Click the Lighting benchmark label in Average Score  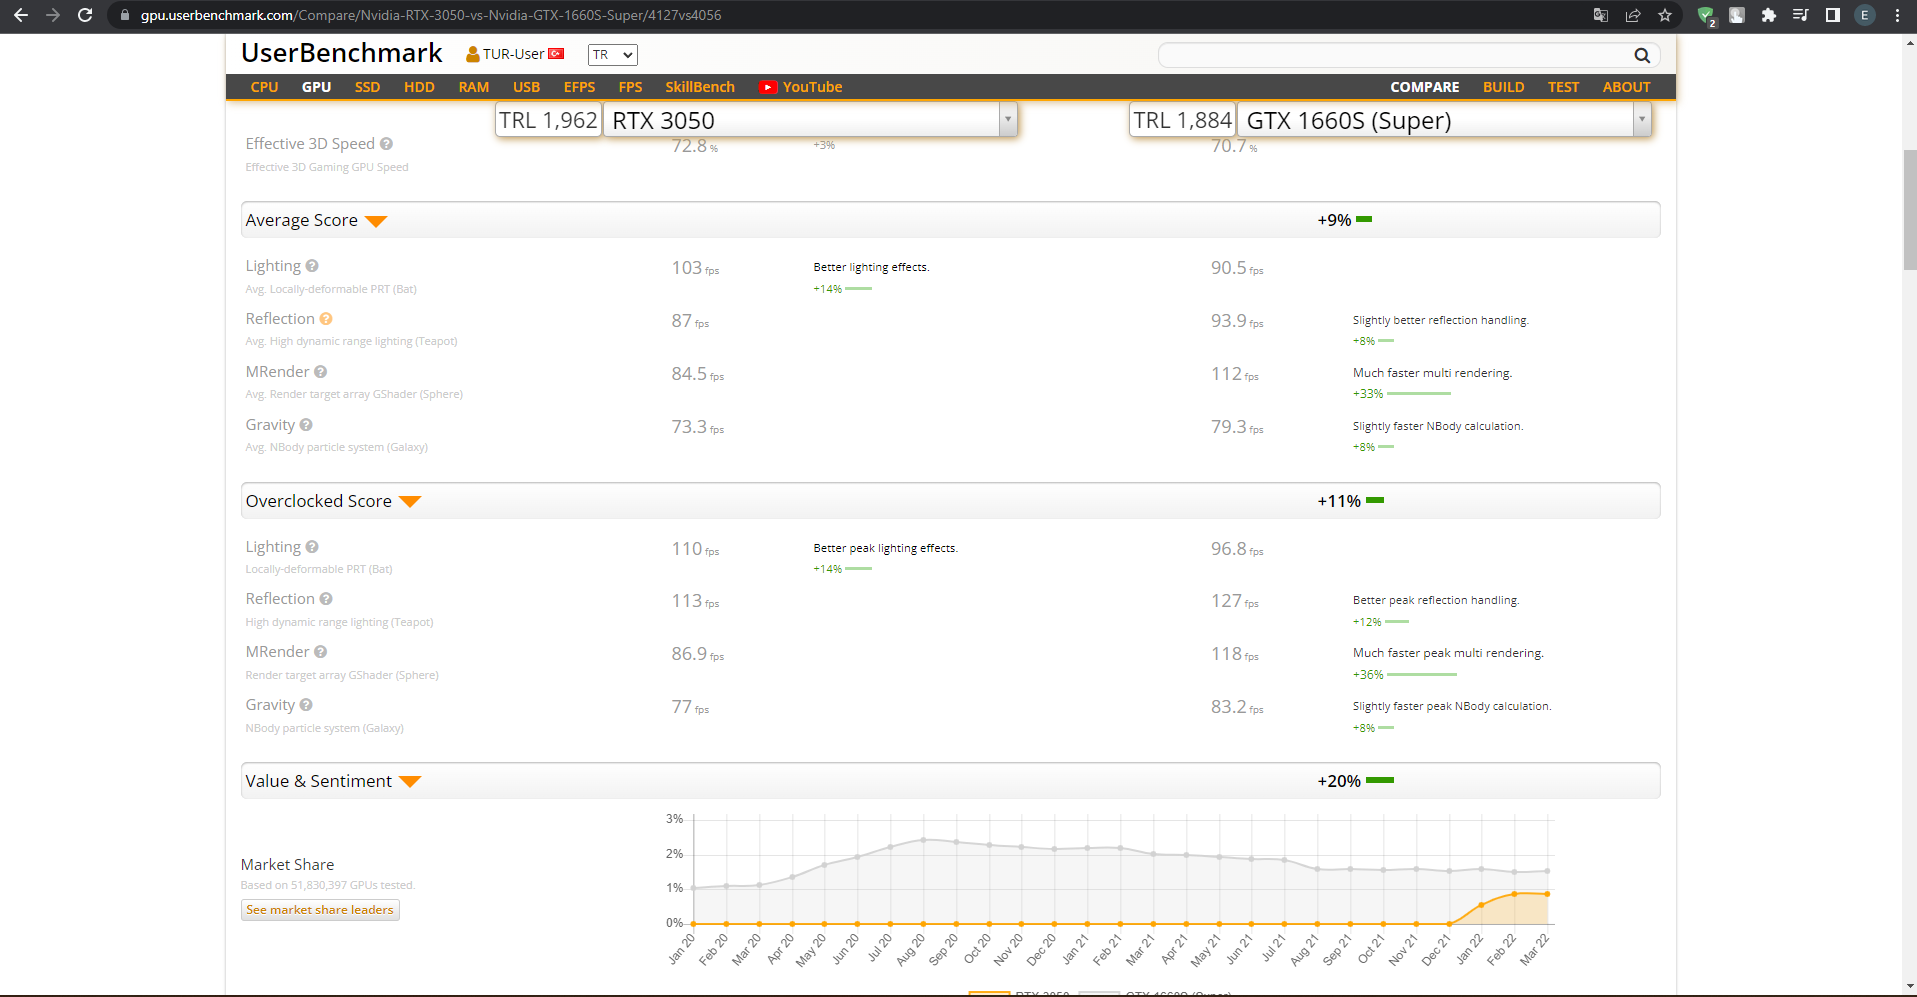click(273, 266)
